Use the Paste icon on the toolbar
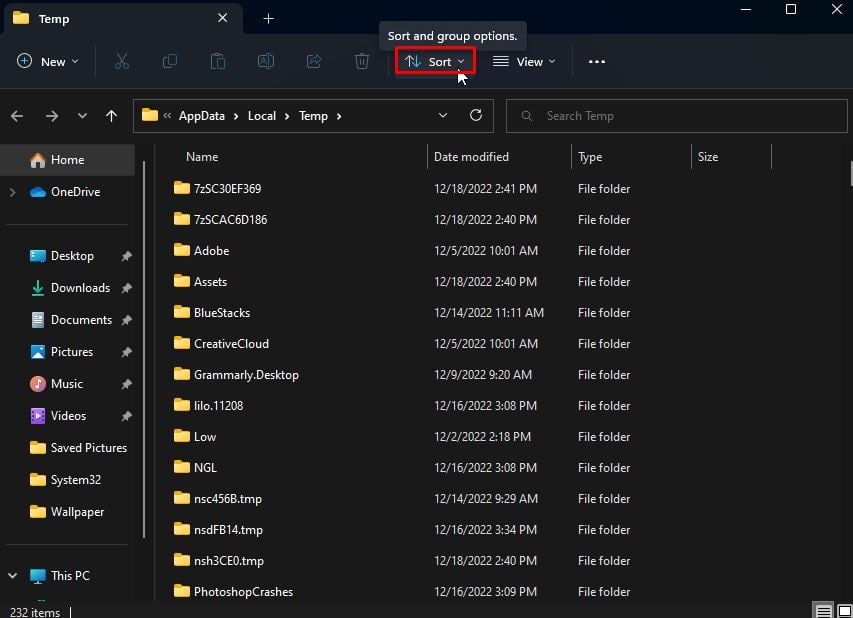The width and height of the screenshot is (853, 618). (x=218, y=61)
